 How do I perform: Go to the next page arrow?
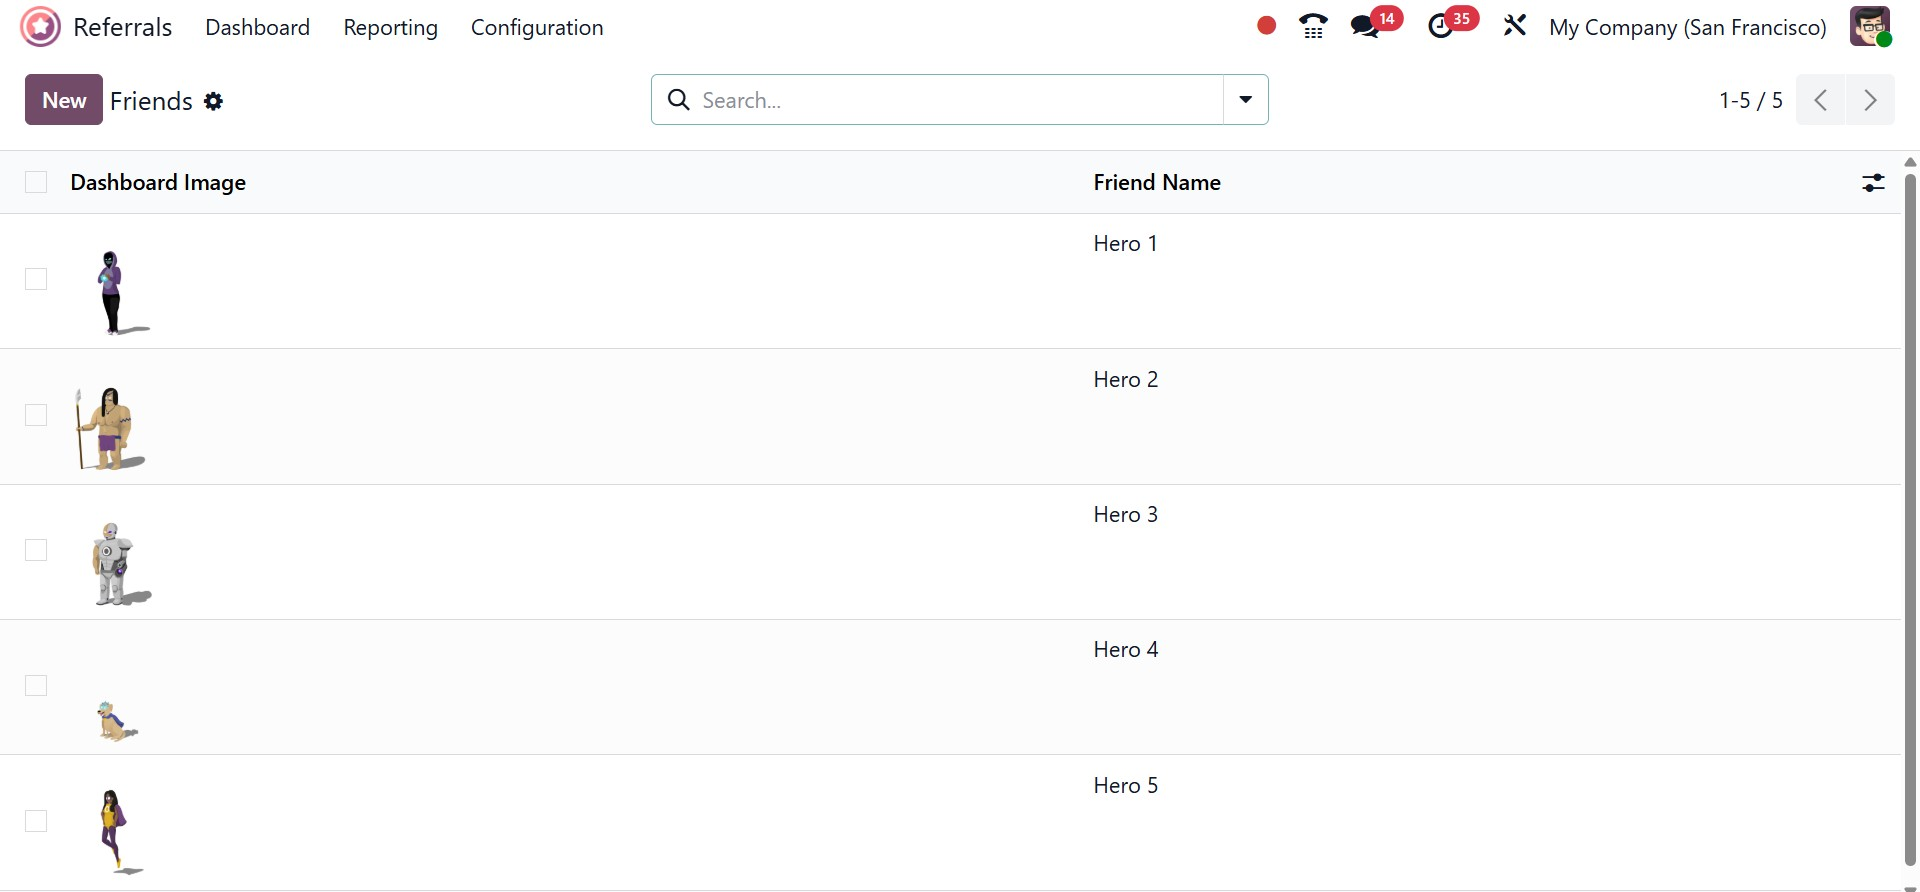click(1870, 100)
